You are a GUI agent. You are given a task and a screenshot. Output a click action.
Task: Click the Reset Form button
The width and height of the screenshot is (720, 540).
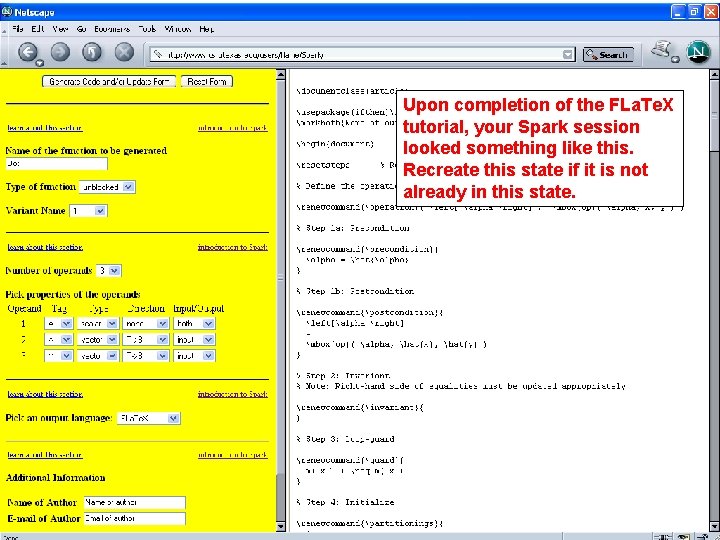[x=207, y=82]
